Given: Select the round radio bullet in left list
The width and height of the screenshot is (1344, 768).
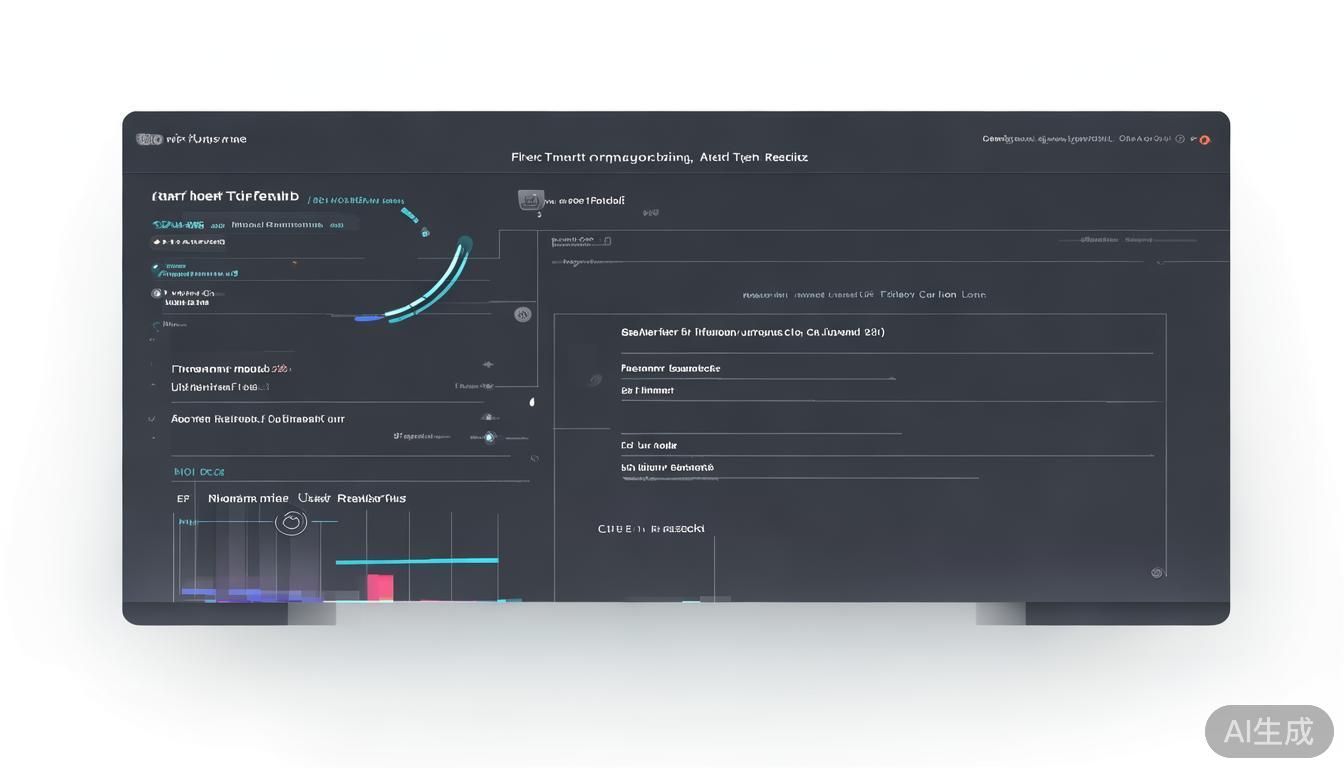Looking at the screenshot, I should [156, 294].
